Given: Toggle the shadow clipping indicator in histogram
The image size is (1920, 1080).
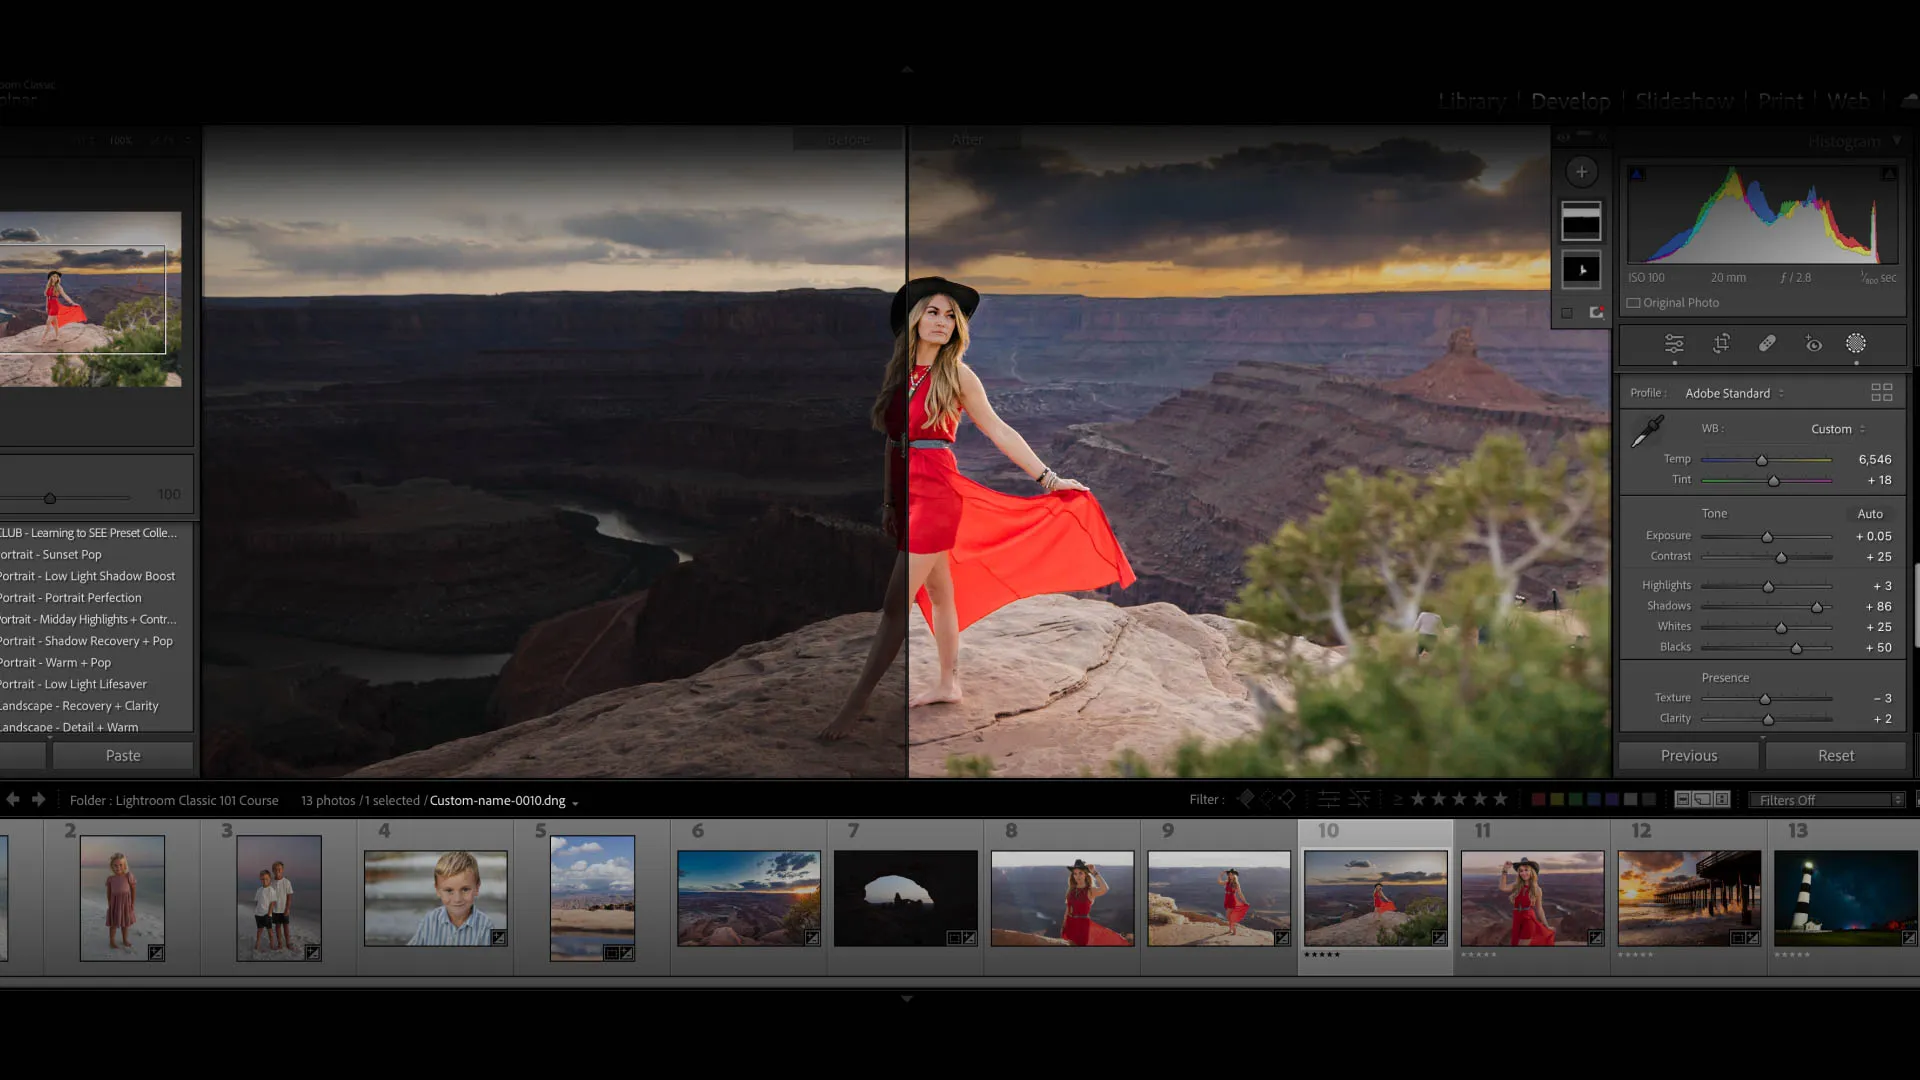Looking at the screenshot, I should (1637, 174).
